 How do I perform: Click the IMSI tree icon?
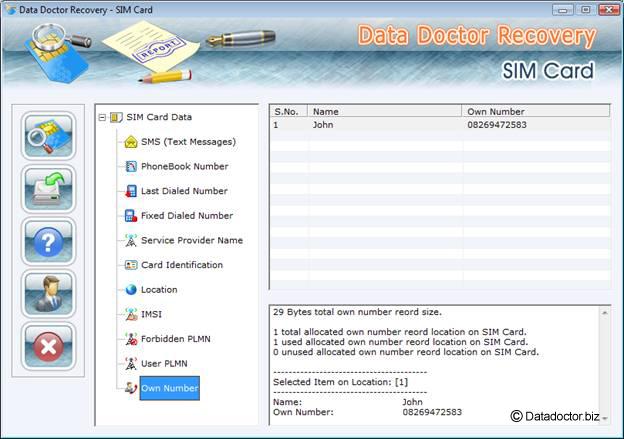point(131,314)
